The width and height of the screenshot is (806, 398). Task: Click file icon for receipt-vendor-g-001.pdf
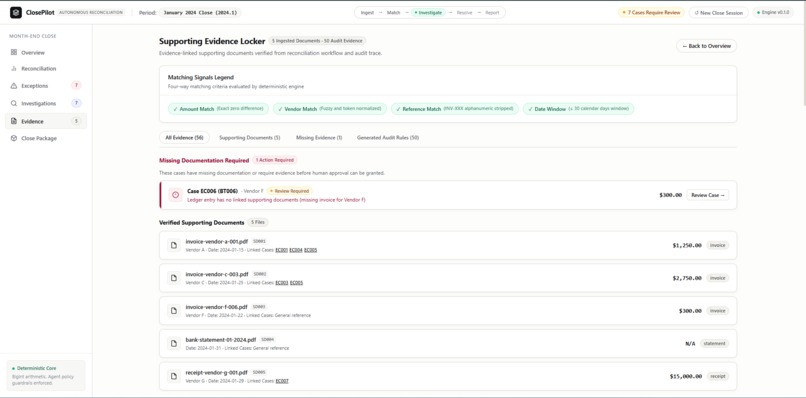pos(174,376)
